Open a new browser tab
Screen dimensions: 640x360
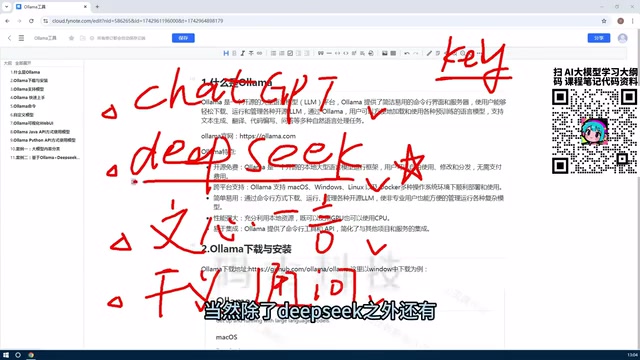click(x=97, y=7)
